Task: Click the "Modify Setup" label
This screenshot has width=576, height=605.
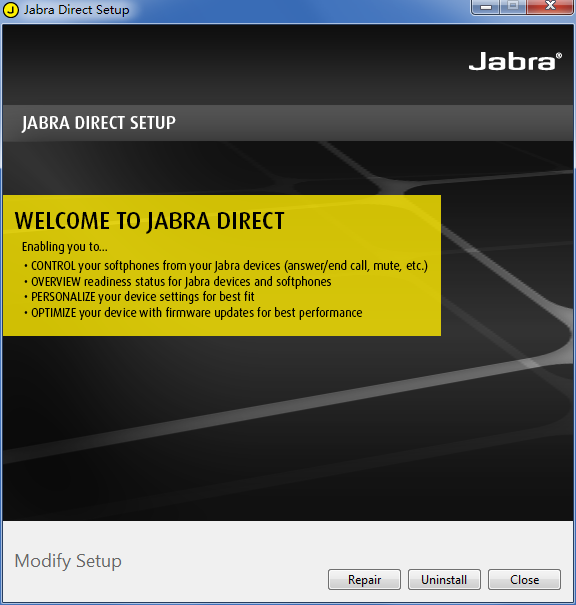Action: [68, 561]
